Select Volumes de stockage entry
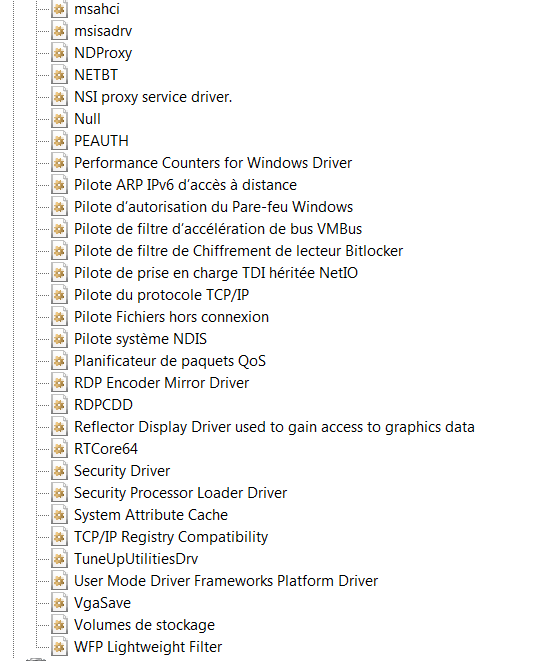 [144, 625]
